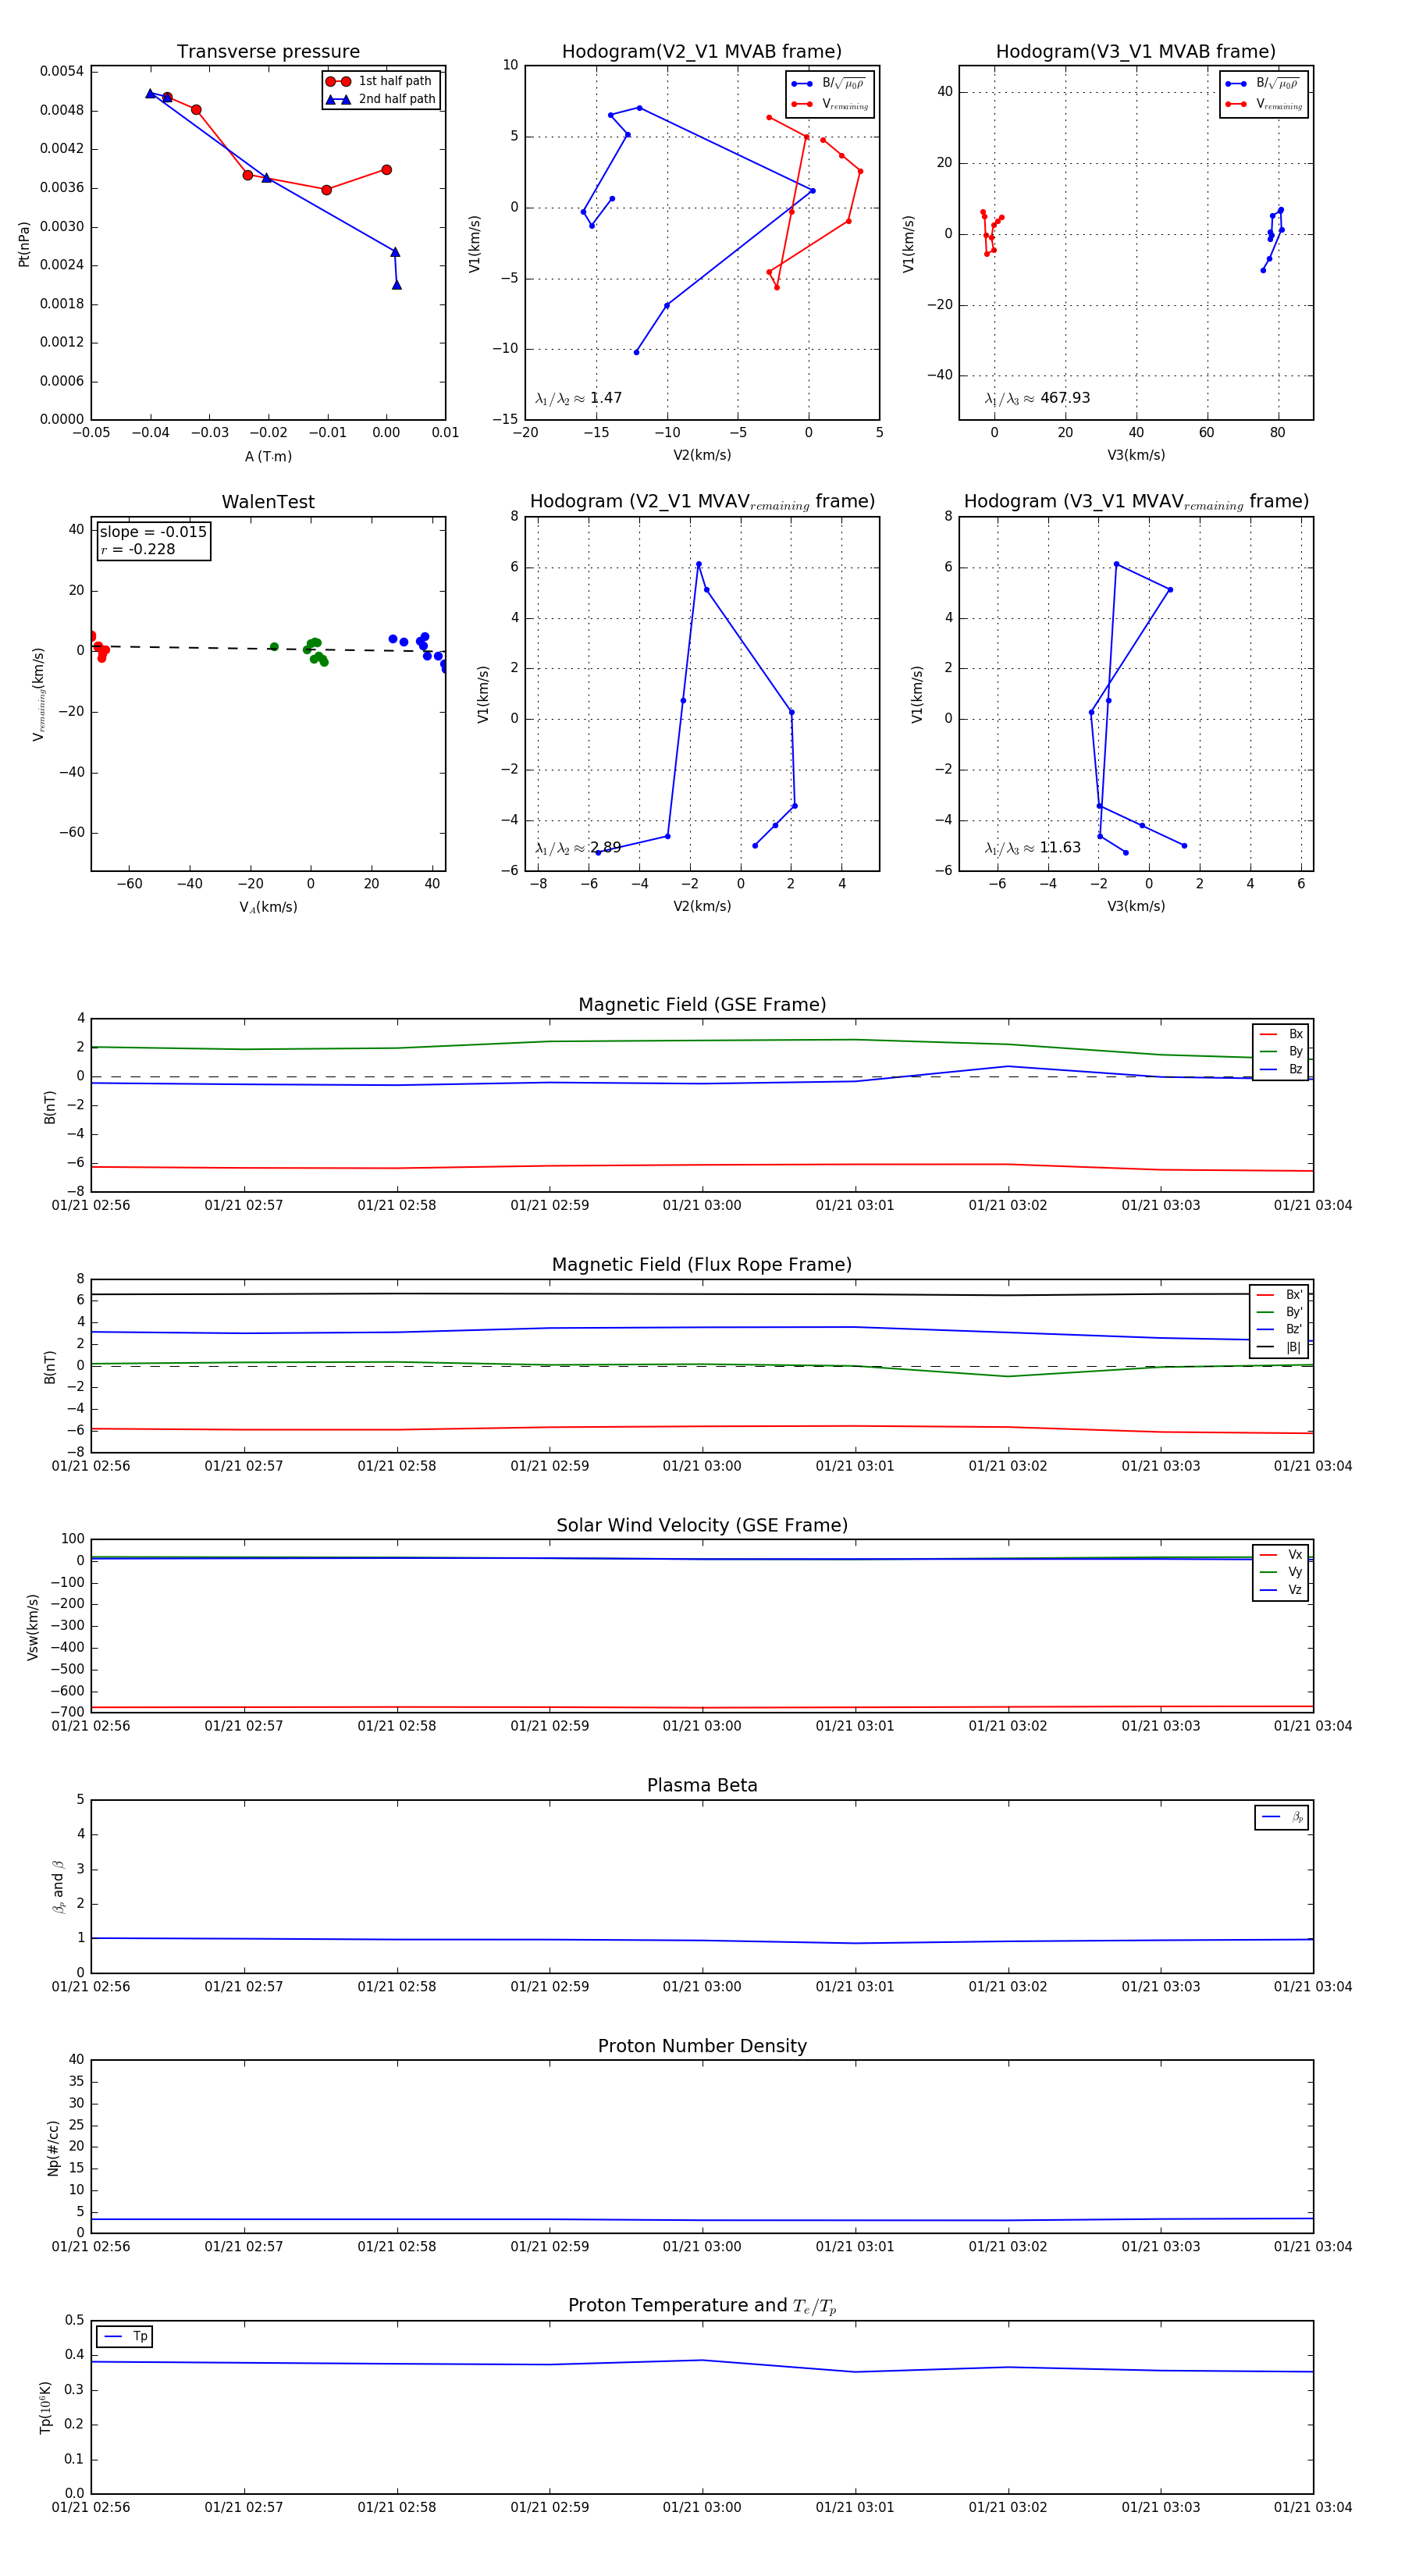The image size is (1405, 2576).
Task: Click "V2(km/s)" label under V2_V1 MVAB hodogram
Action: [x=702, y=455]
